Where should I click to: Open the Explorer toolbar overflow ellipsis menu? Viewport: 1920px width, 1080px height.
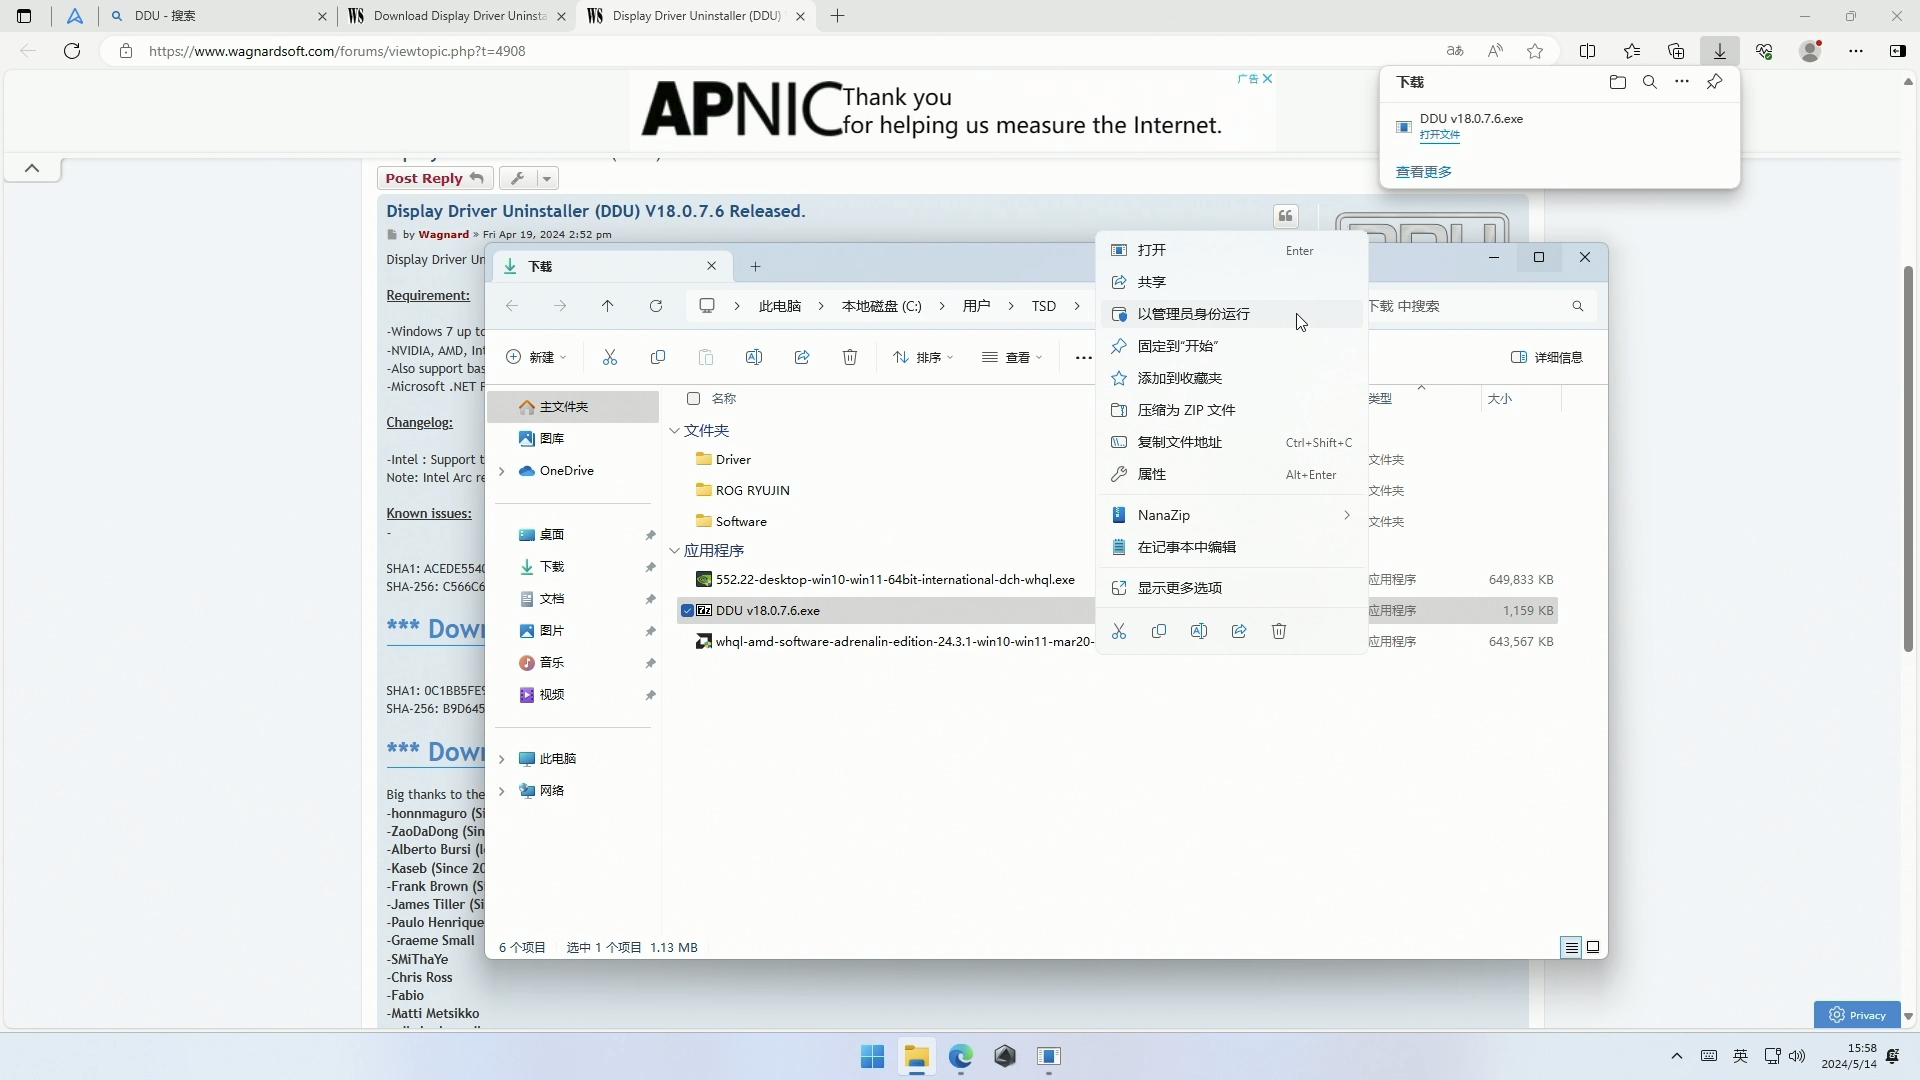pyautogui.click(x=1083, y=357)
